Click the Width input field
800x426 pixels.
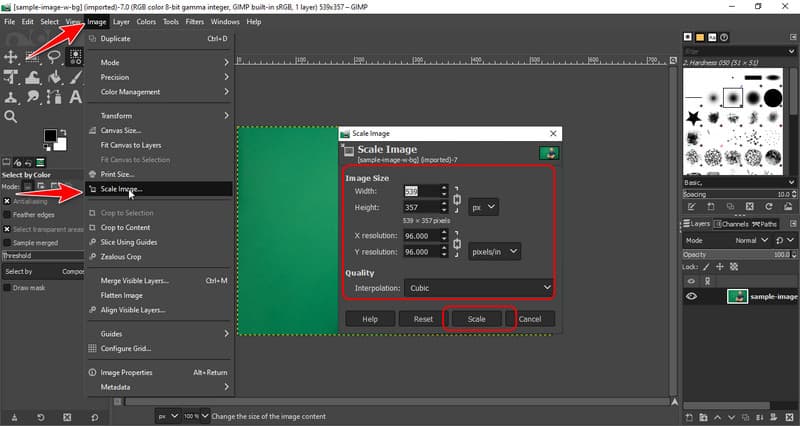pos(424,190)
